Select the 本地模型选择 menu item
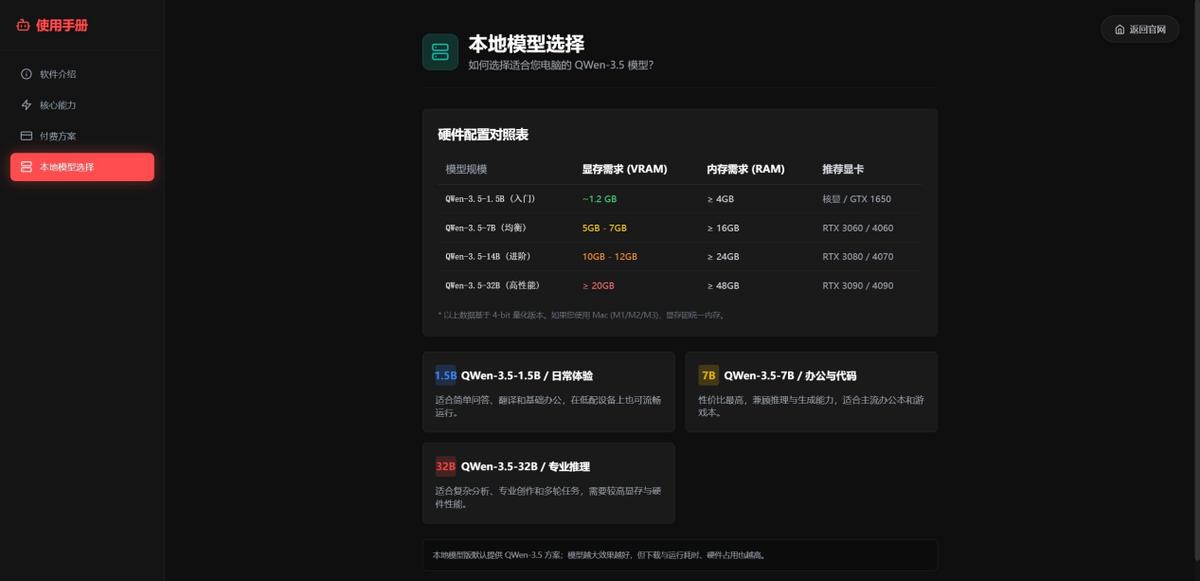 tap(82, 167)
